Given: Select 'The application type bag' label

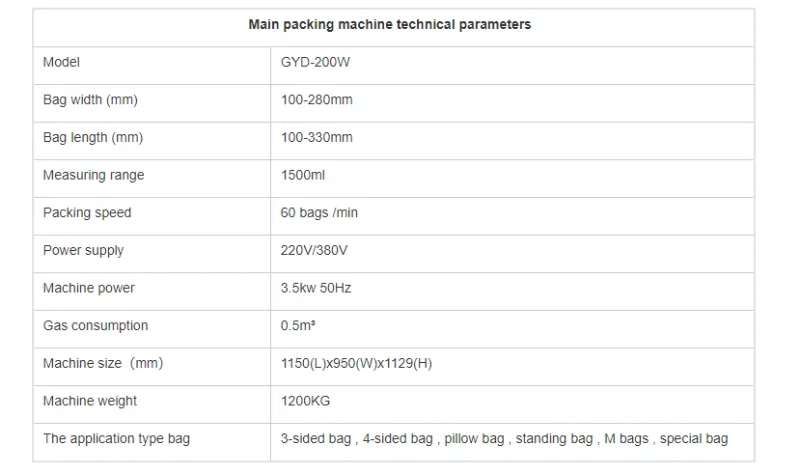Looking at the screenshot, I should 116,439.
